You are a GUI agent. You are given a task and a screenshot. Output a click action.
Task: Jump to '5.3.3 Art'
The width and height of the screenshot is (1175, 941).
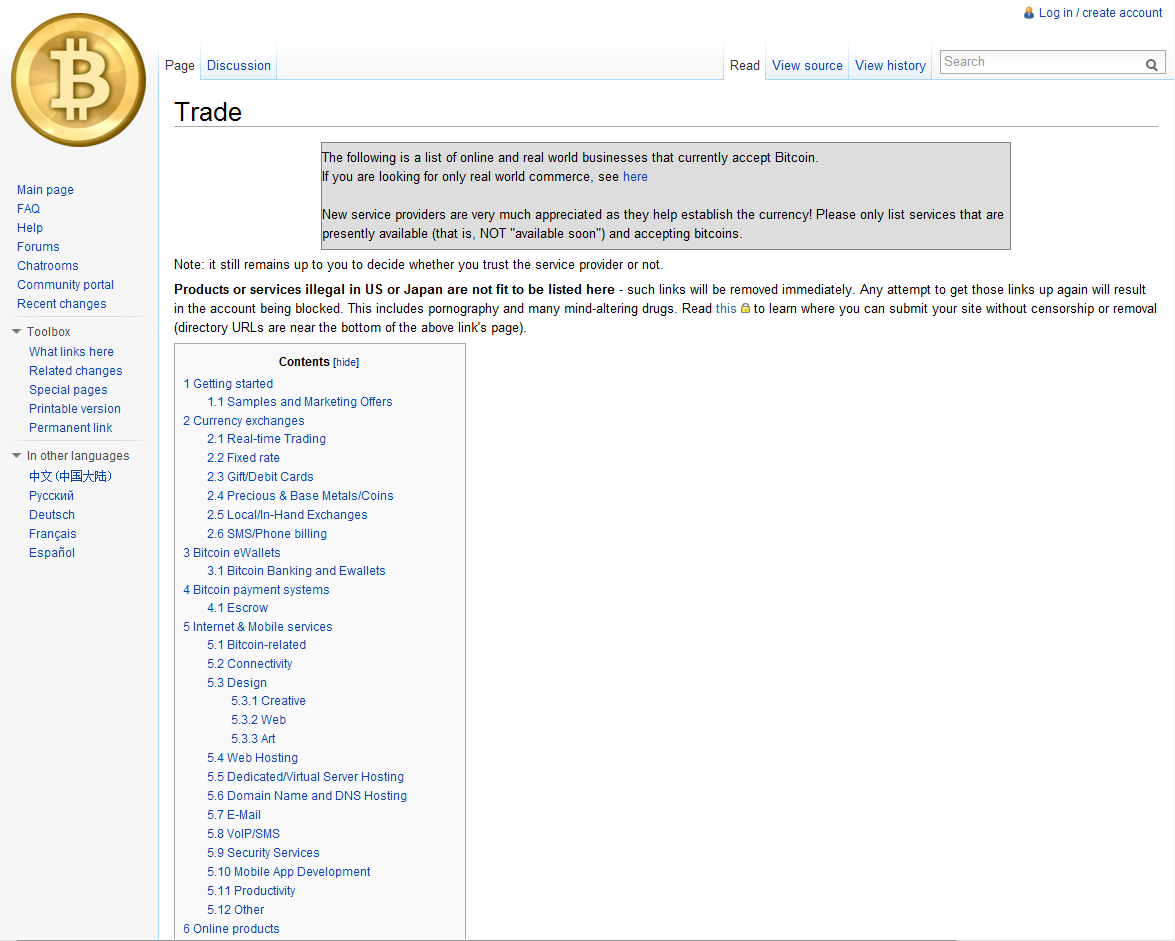pyautogui.click(x=253, y=739)
